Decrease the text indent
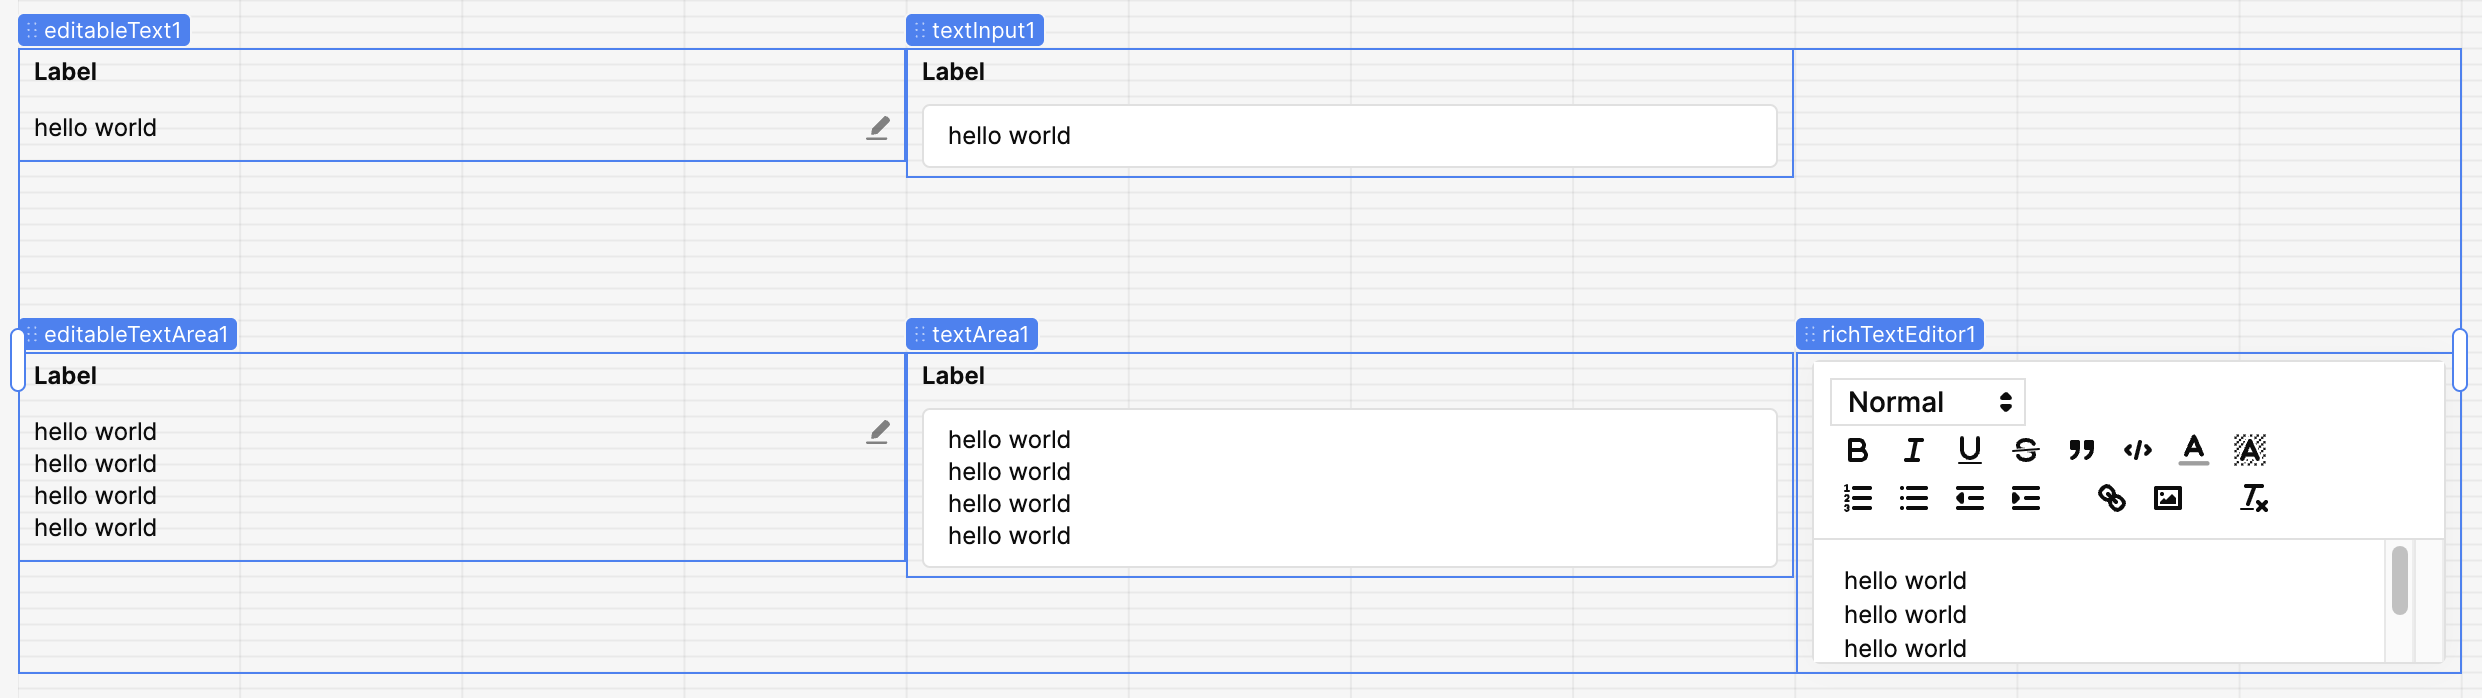The width and height of the screenshot is (2482, 698). [x=1969, y=498]
